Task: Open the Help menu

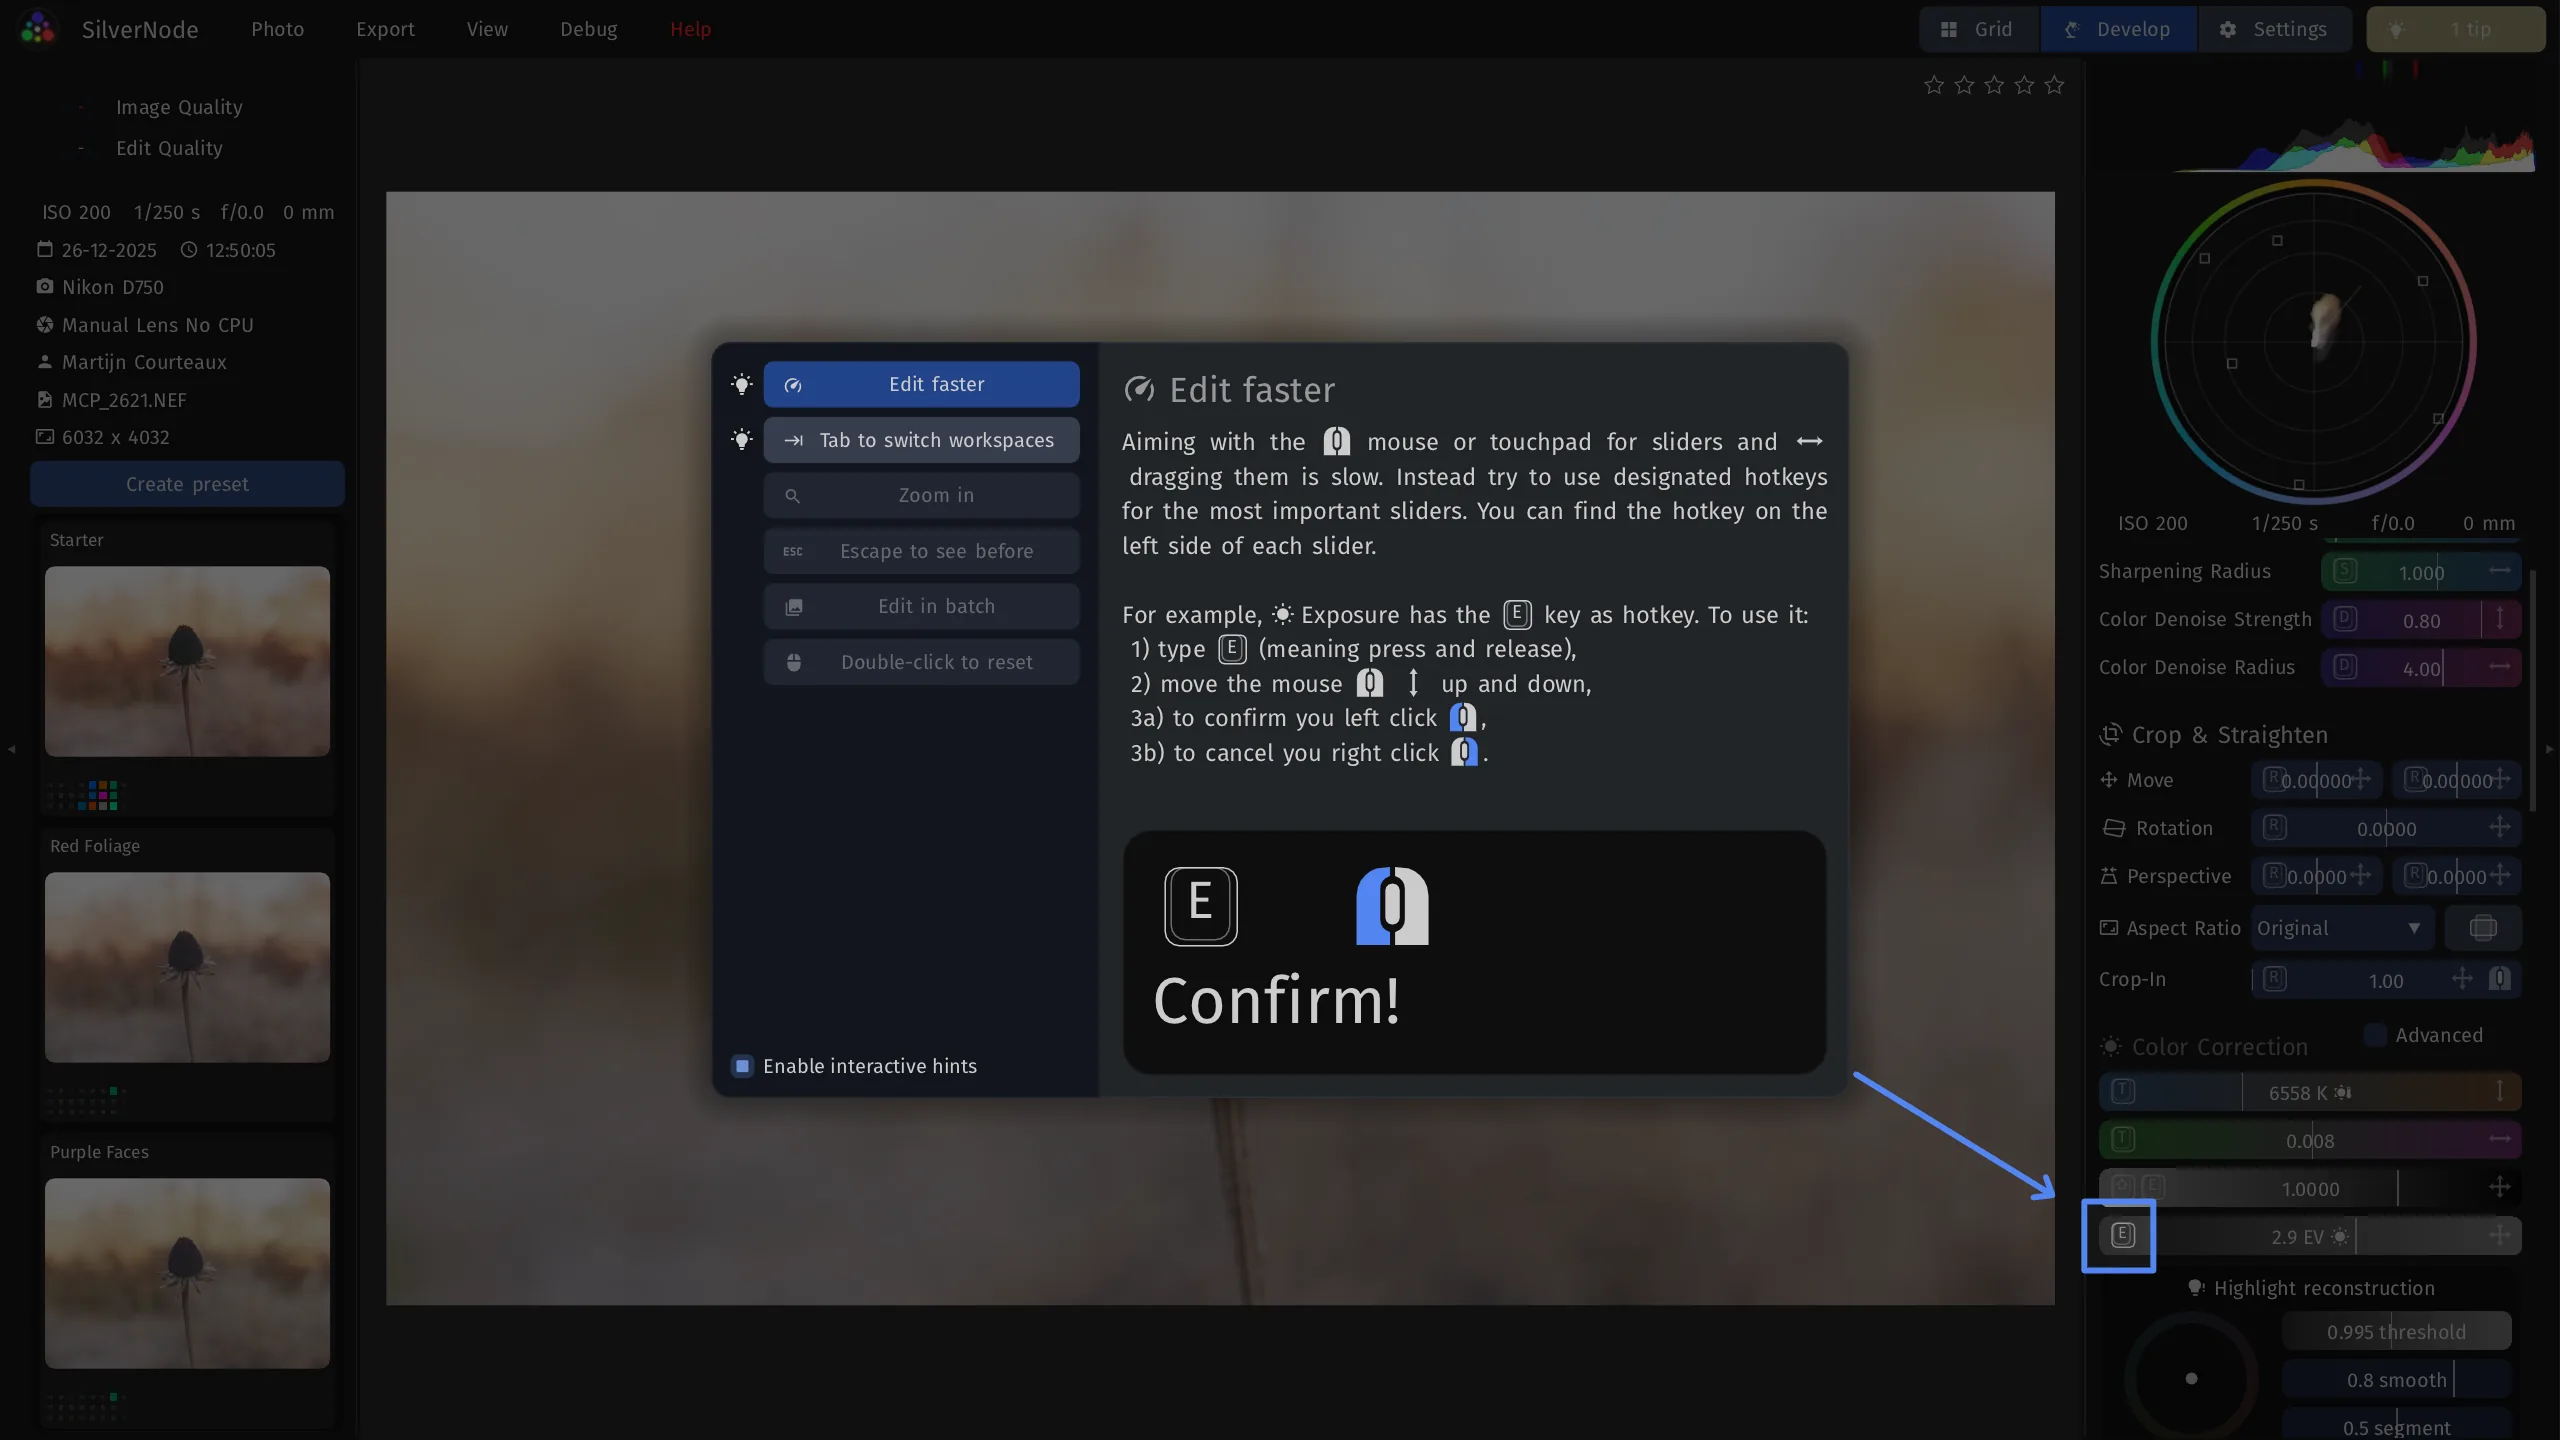Action: click(x=690, y=29)
